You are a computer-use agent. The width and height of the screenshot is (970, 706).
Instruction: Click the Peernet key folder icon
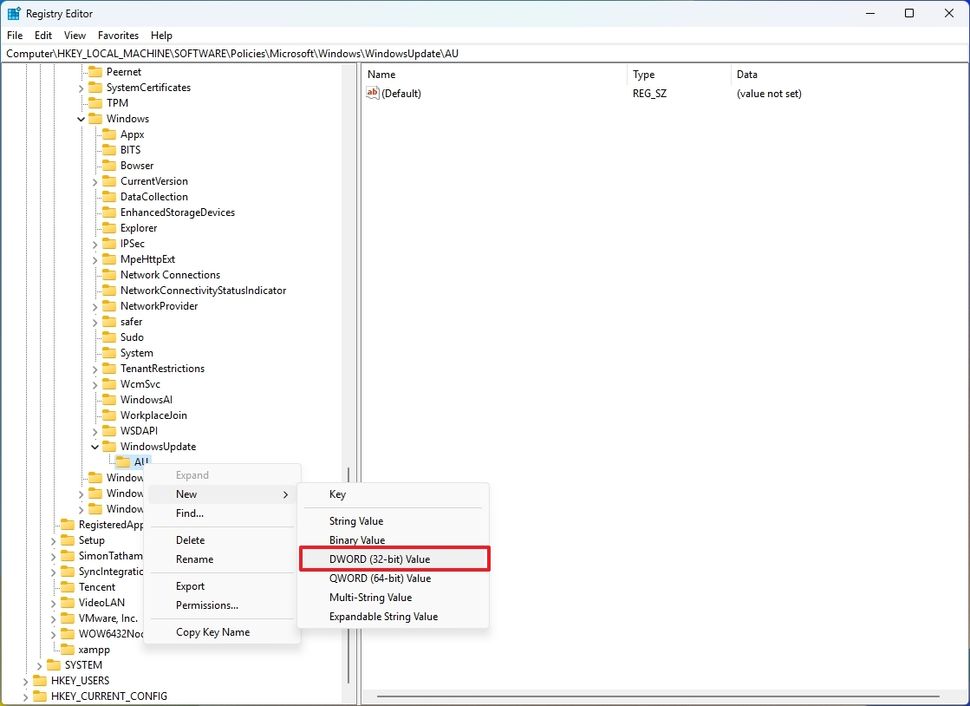95,71
